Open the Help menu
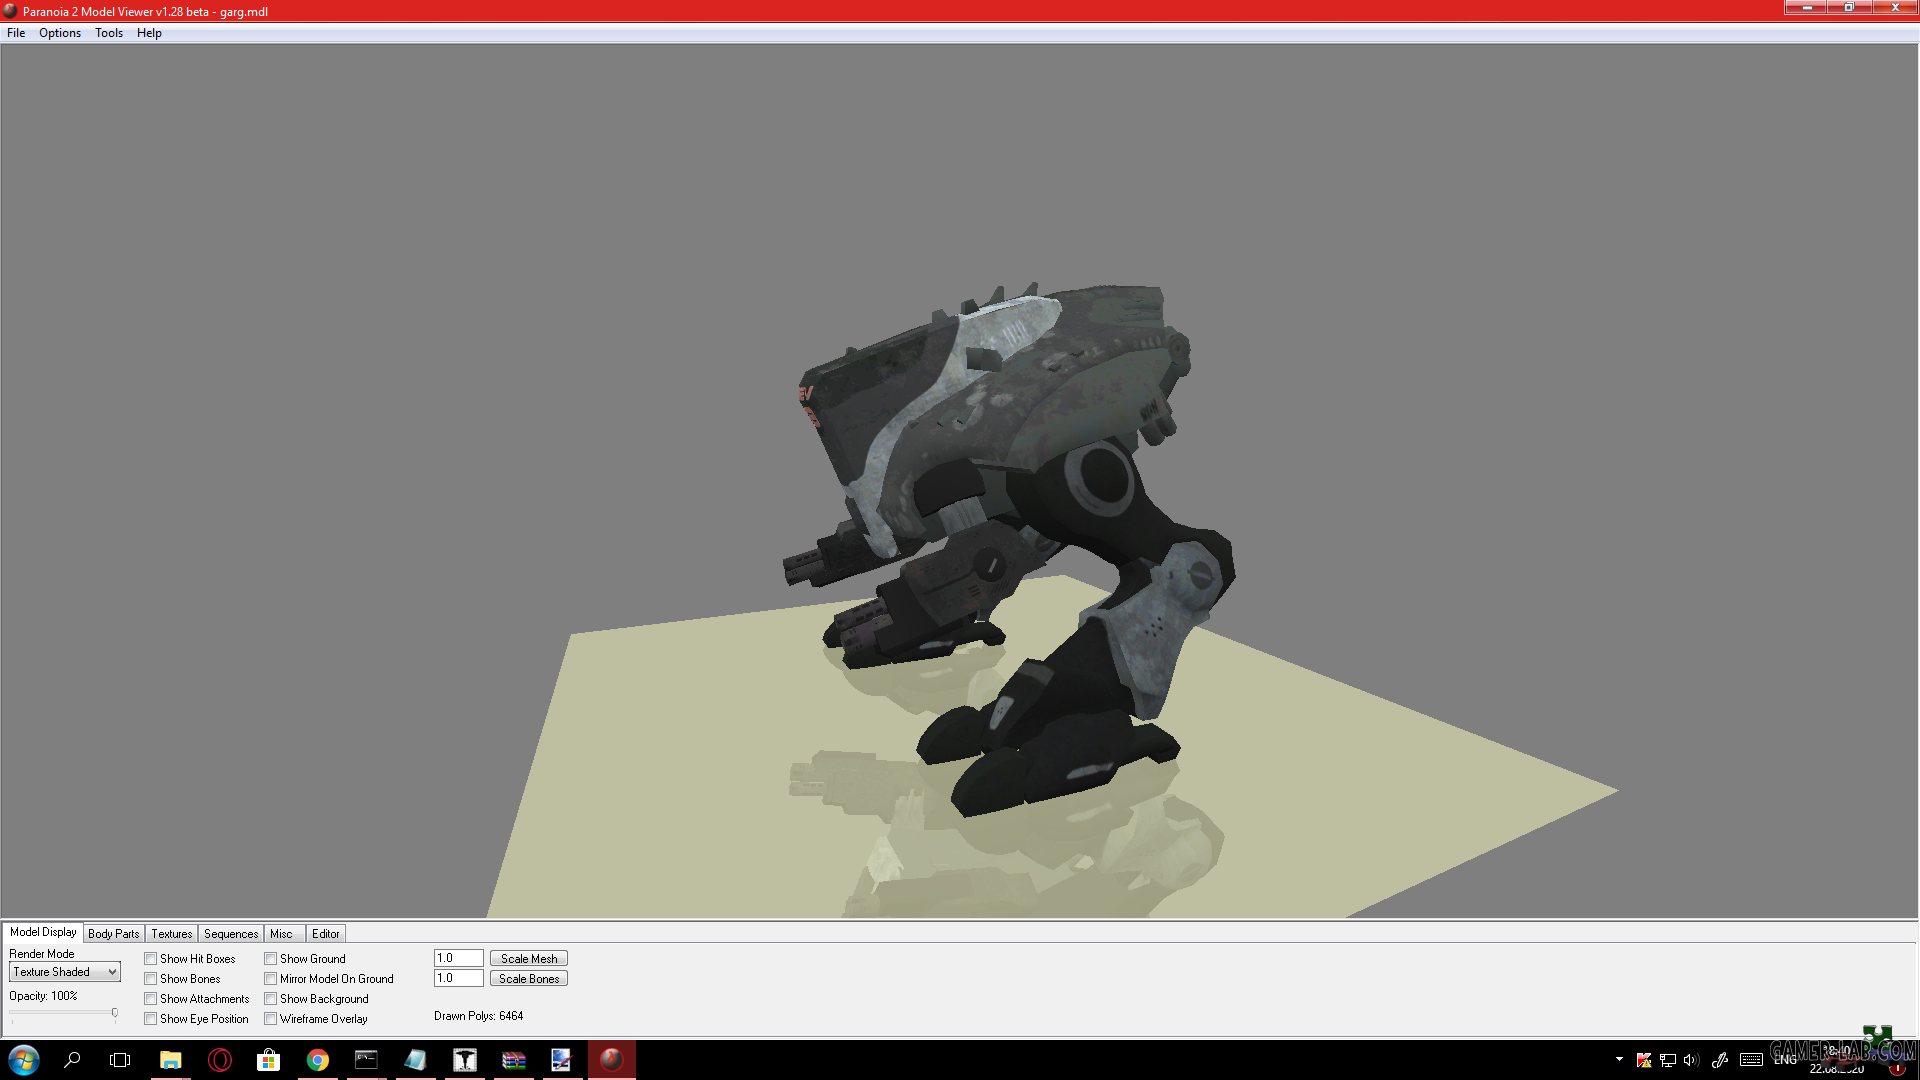Viewport: 1920px width, 1080px height. coord(149,33)
